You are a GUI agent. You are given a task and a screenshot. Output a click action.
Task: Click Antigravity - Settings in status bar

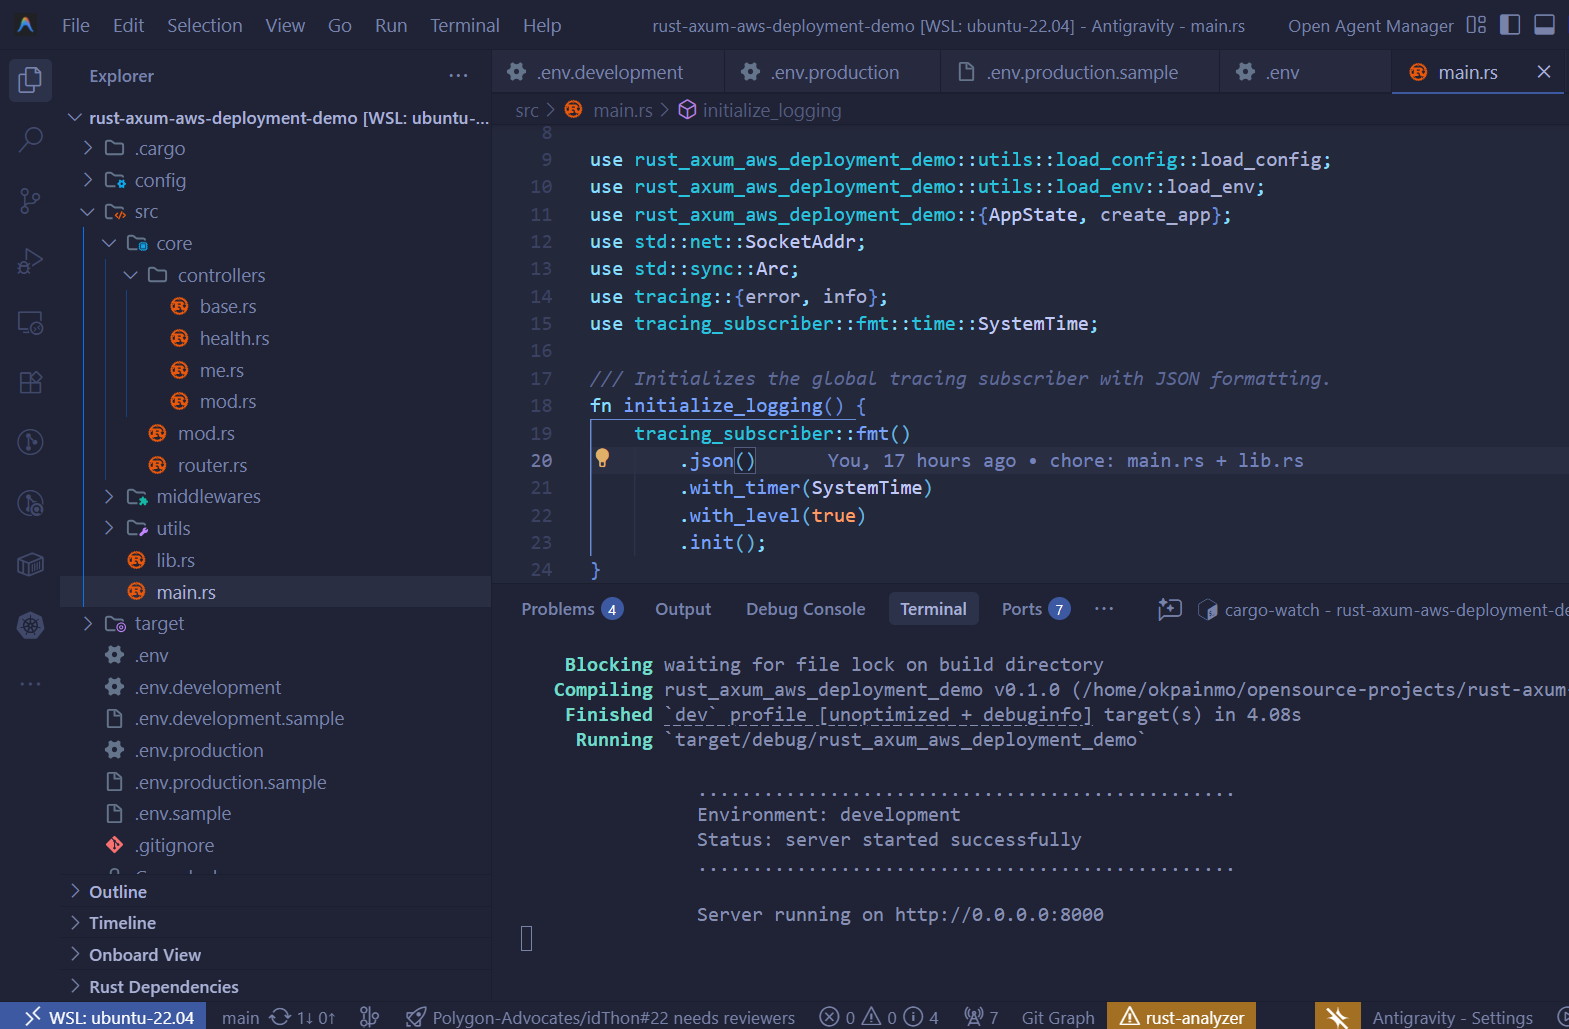(x=1452, y=1017)
